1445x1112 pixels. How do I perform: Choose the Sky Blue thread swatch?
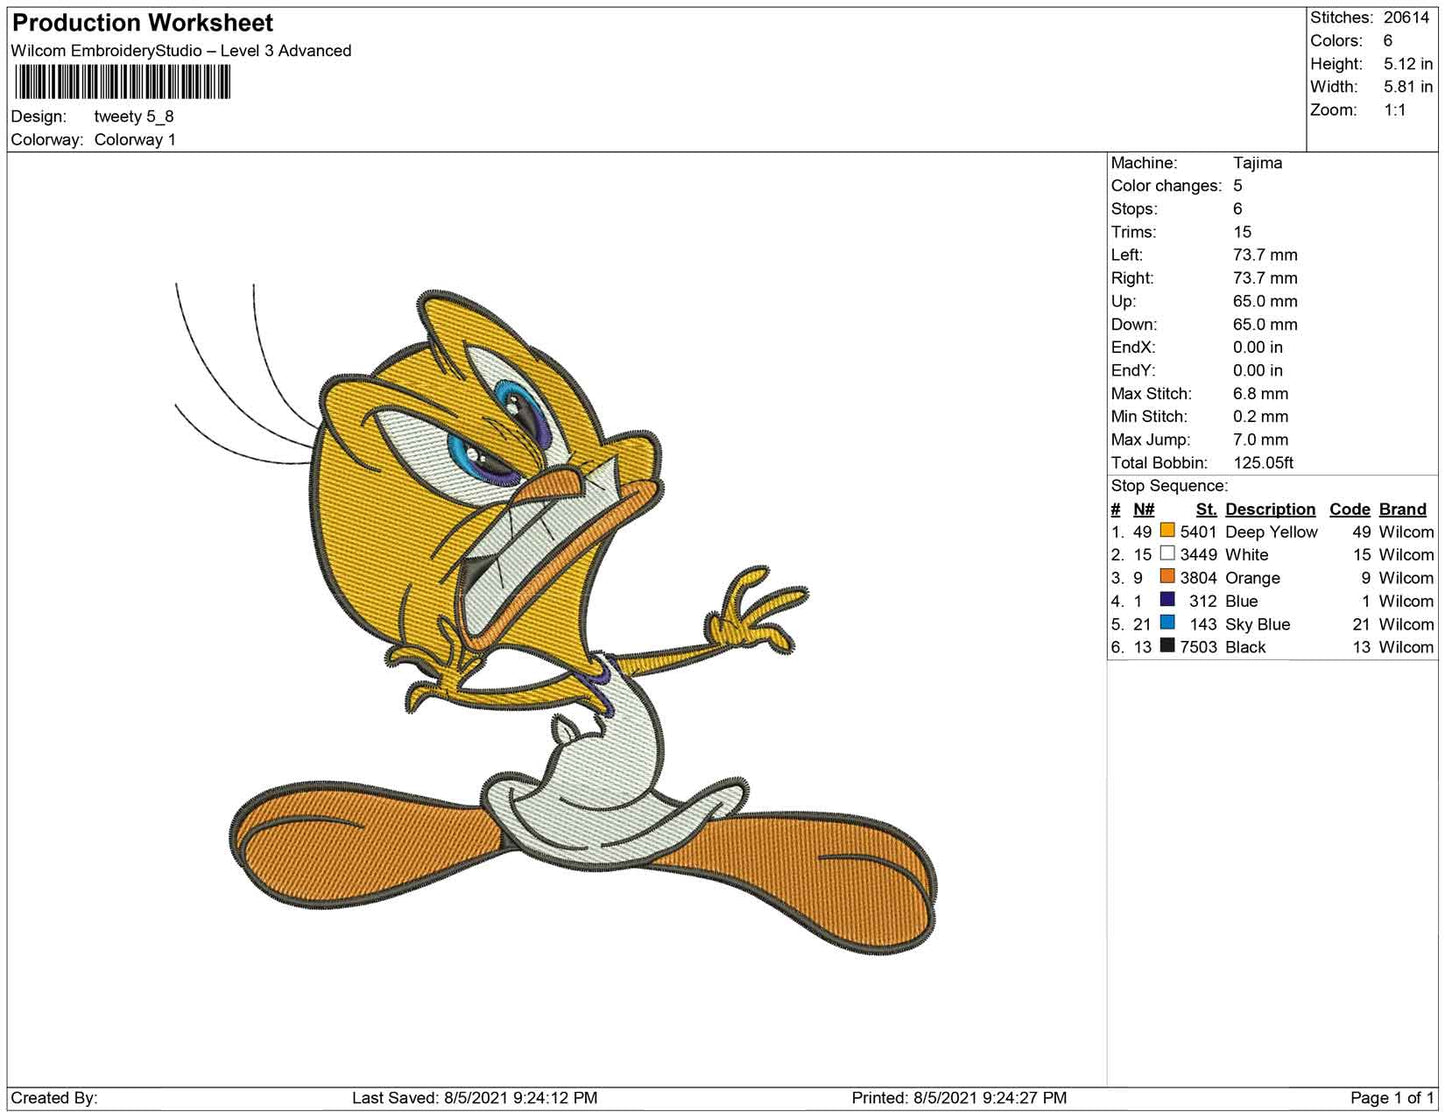(x=1167, y=623)
